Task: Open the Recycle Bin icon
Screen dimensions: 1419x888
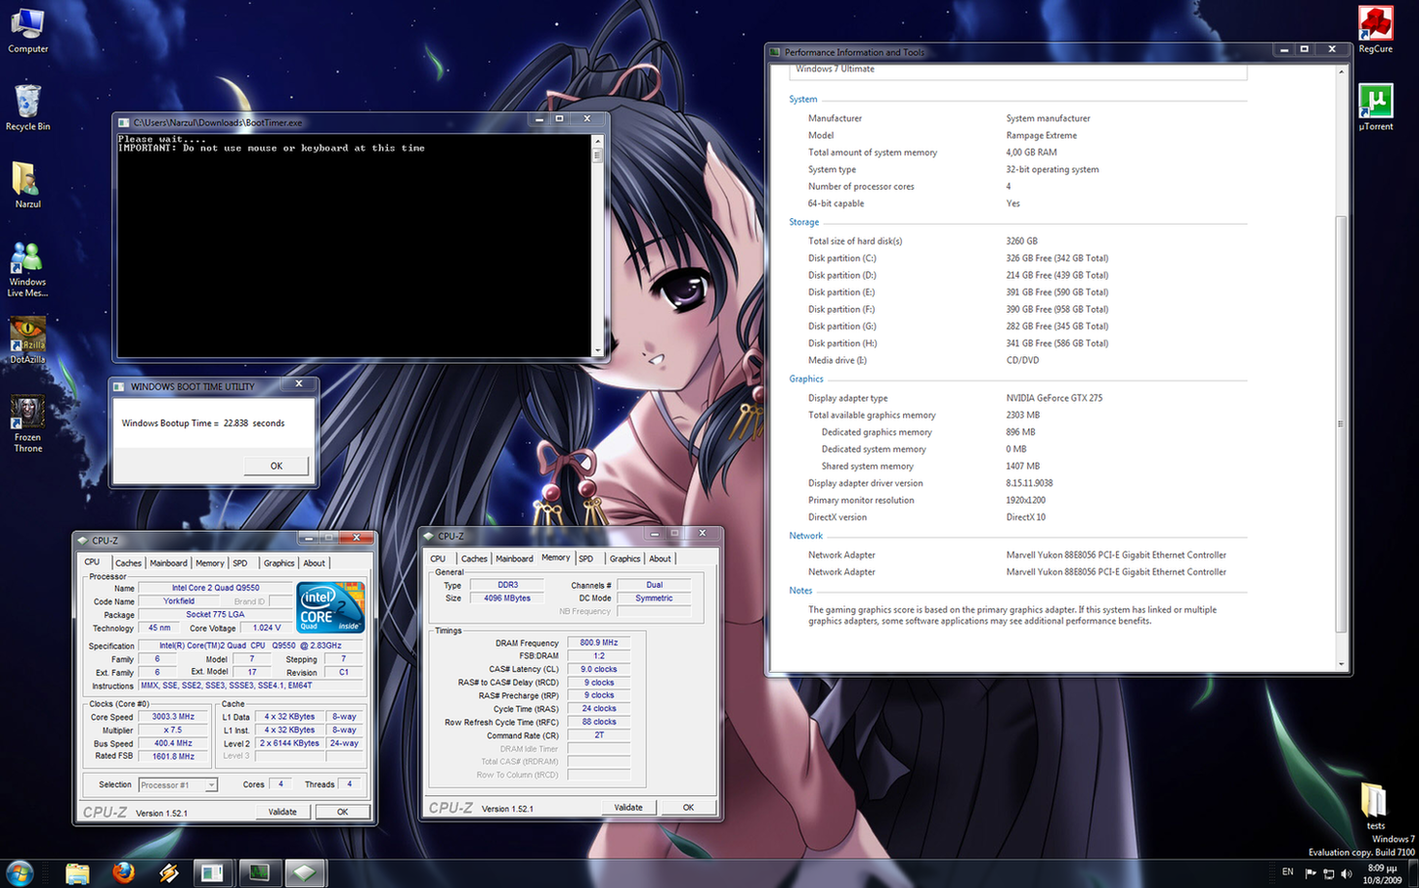Action: pos(28,107)
